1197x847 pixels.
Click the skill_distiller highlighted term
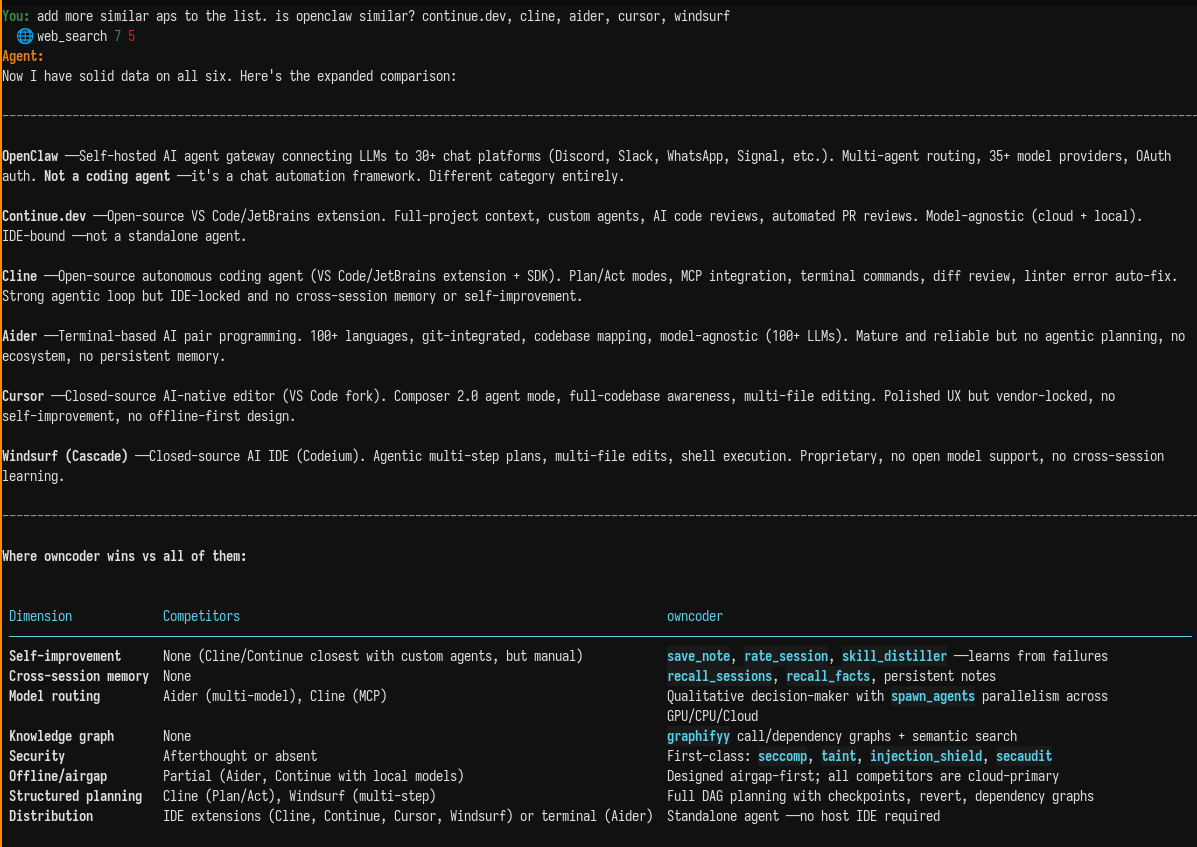[x=894, y=655]
